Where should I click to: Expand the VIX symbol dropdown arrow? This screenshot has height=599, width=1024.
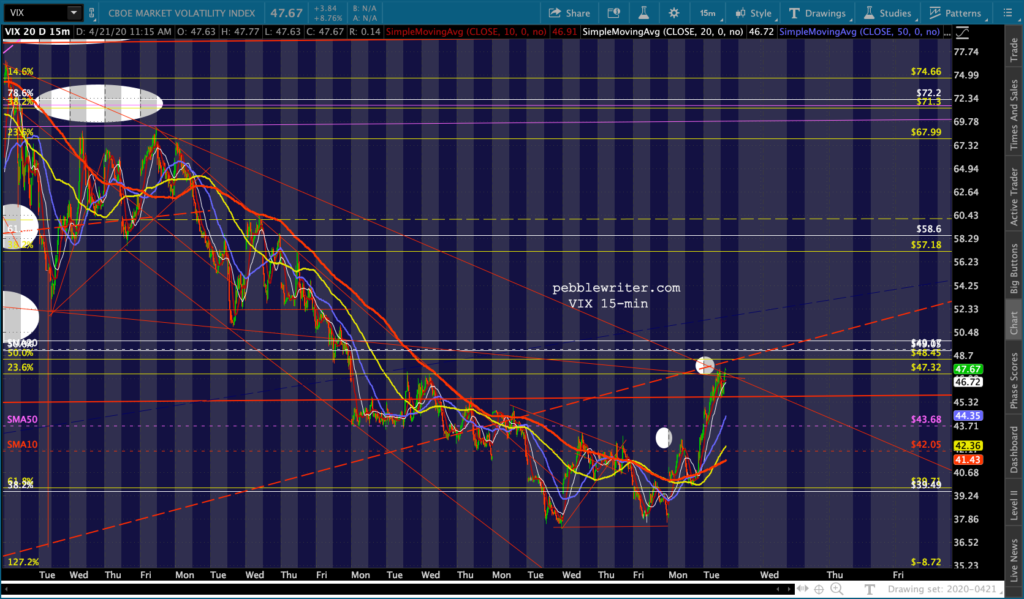click(74, 13)
